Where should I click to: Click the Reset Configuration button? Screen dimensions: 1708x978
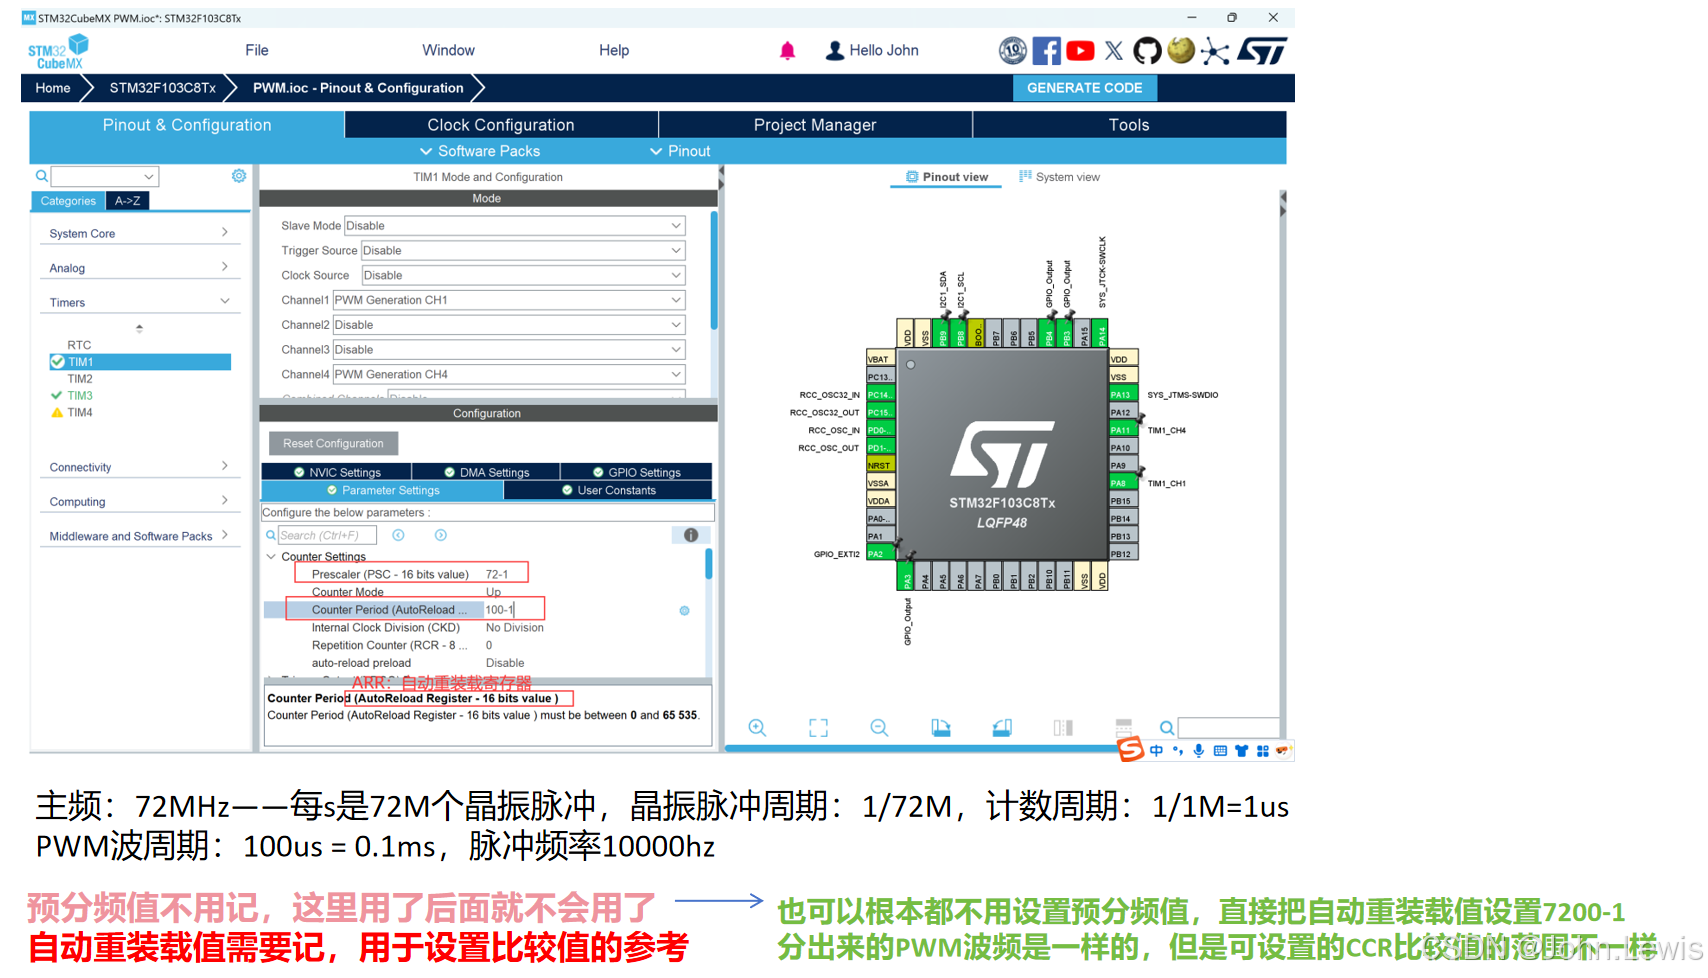tap(333, 443)
